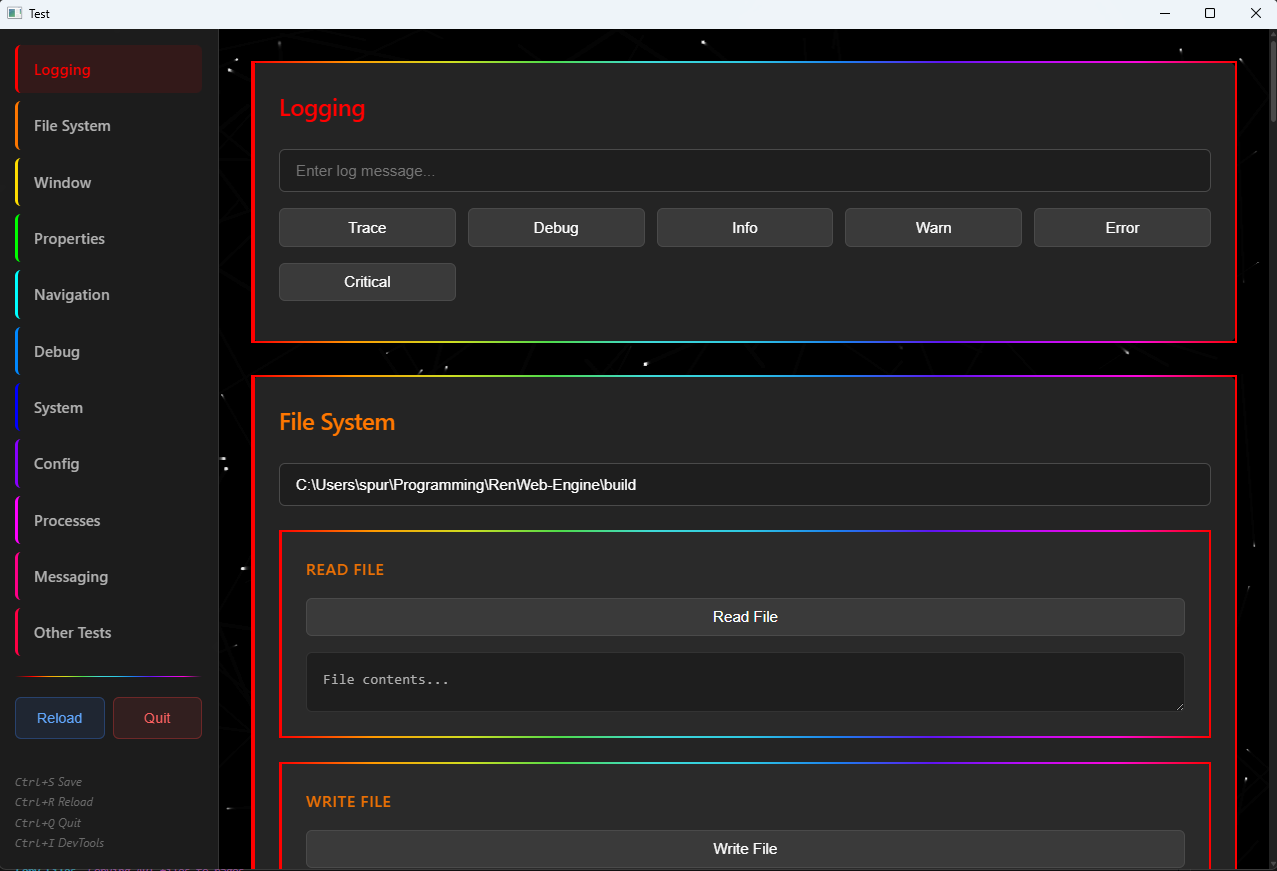The image size is (1277, 871).
Task: Send a Trace log message
Action: pyautogui.click(x=367, y=227)
